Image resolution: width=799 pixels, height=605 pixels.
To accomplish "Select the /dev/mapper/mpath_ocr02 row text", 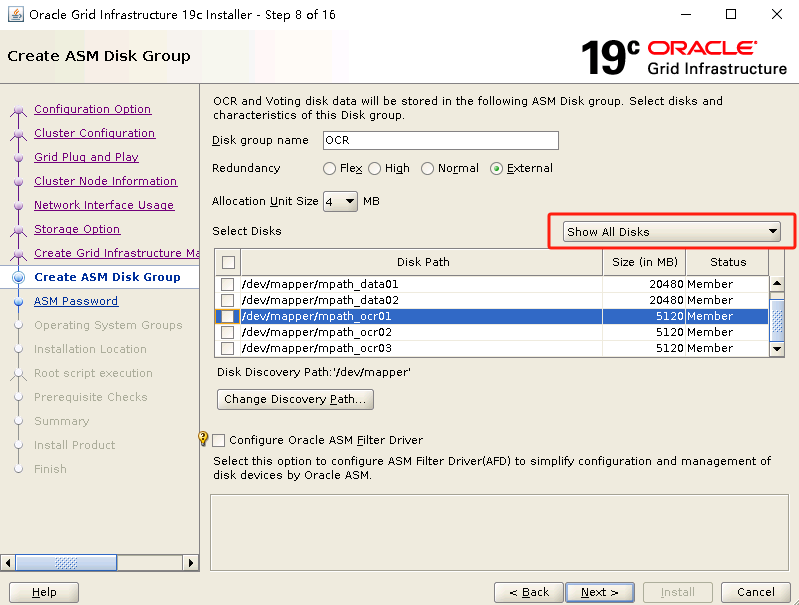I will click(317, 332).
